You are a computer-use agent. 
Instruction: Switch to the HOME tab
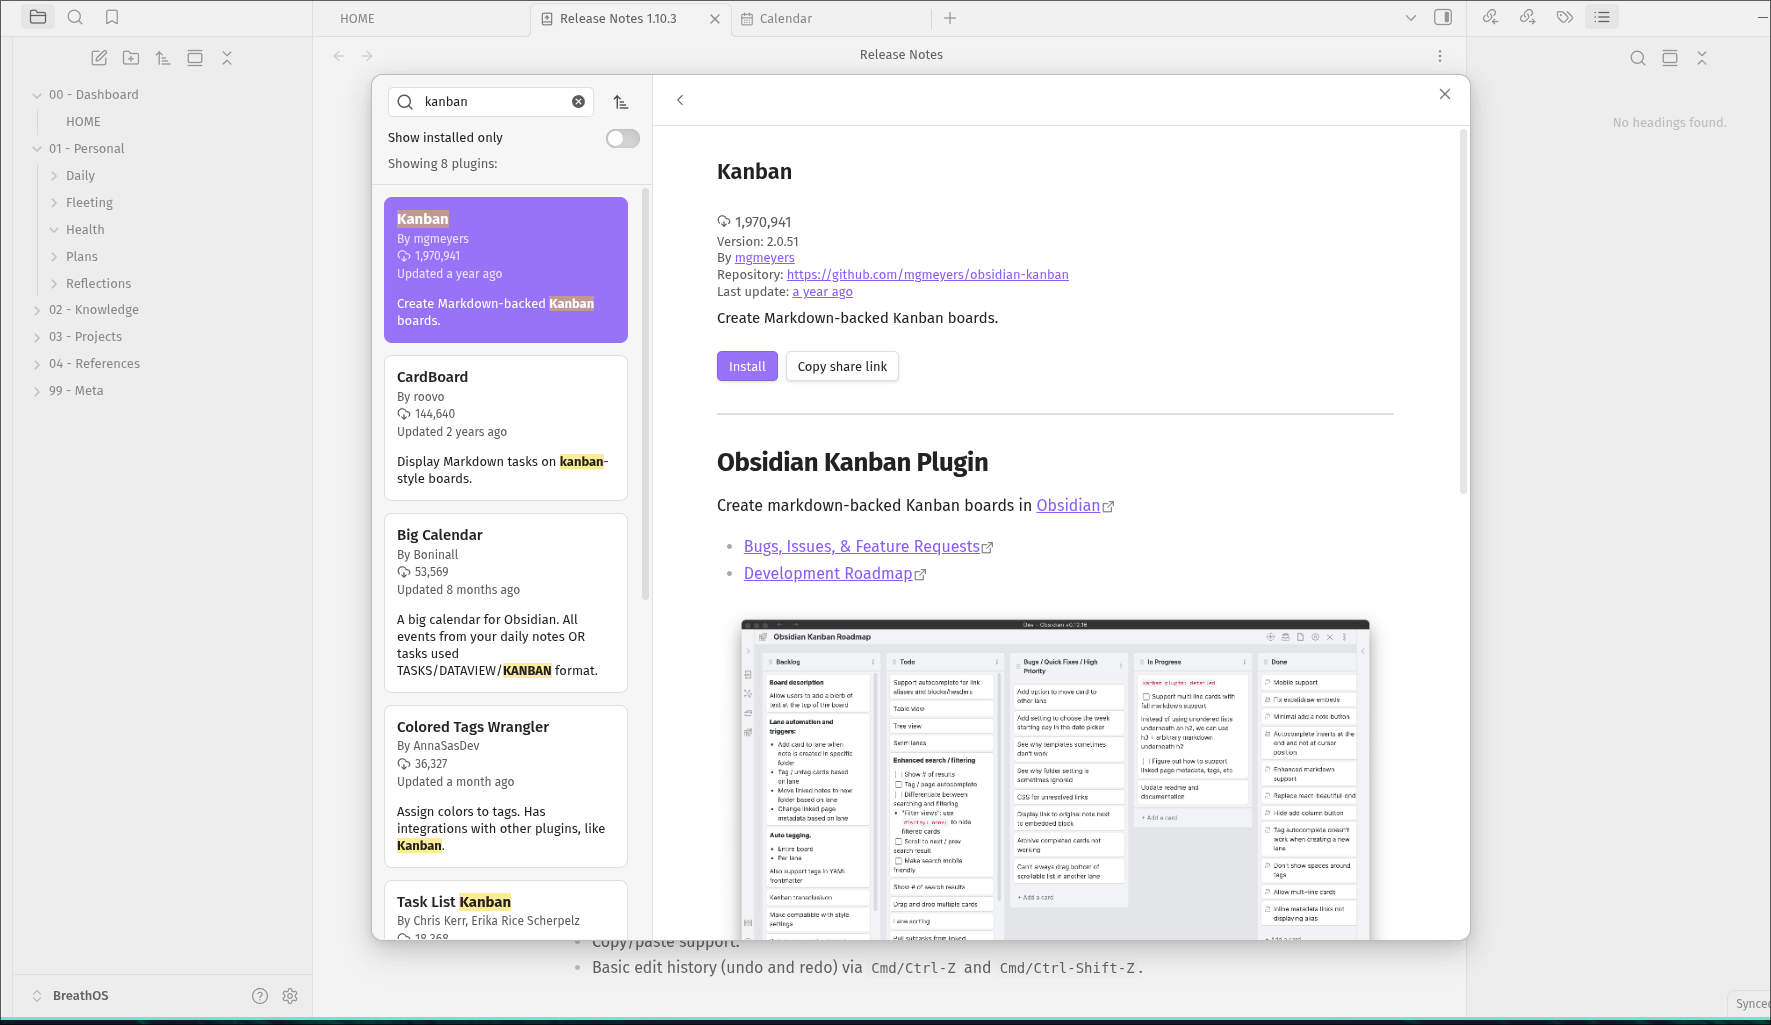(357, 18)
